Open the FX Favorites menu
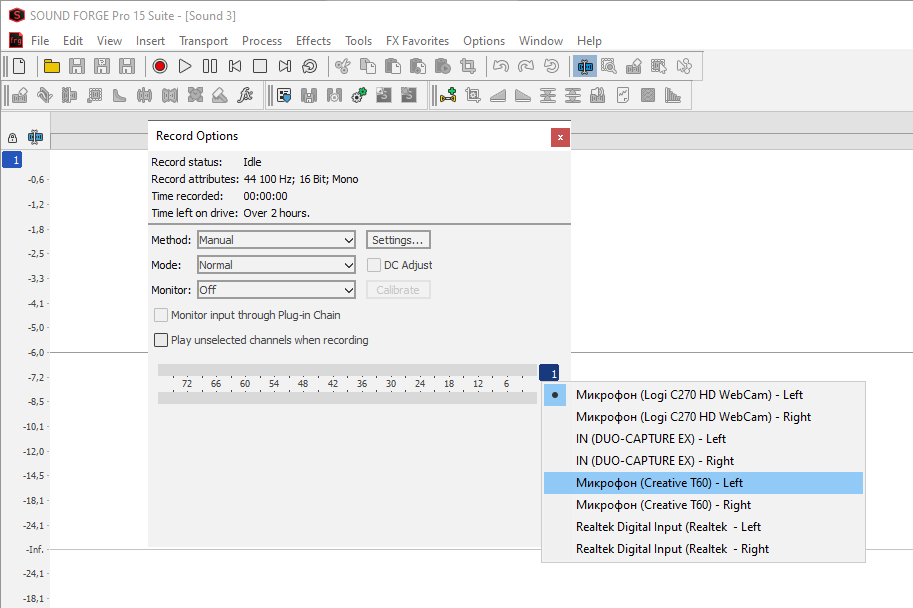The height and width of the screenshot is (608, 913). point(417,41)
